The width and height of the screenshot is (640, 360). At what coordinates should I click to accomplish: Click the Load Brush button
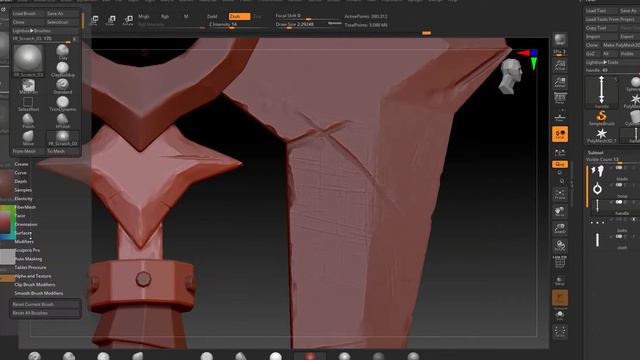[x=27, y=13]
